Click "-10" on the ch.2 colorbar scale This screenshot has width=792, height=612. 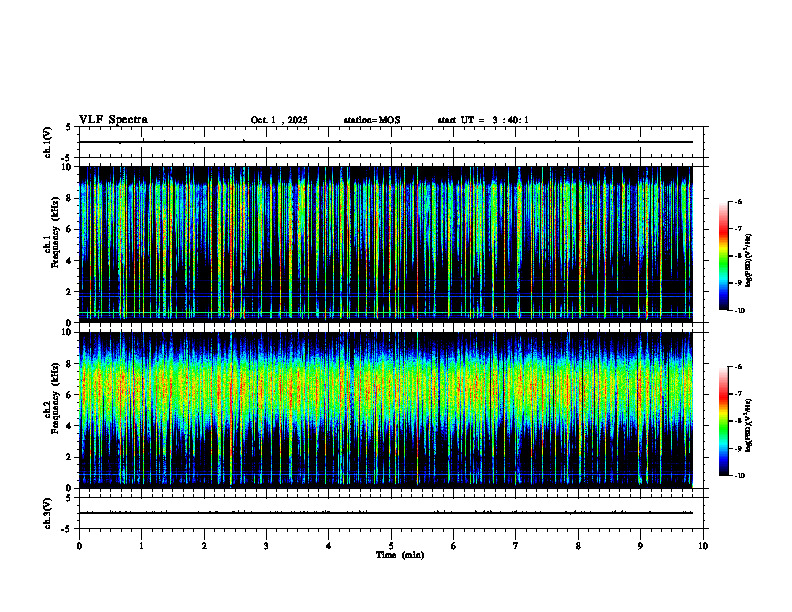point(739,476)
